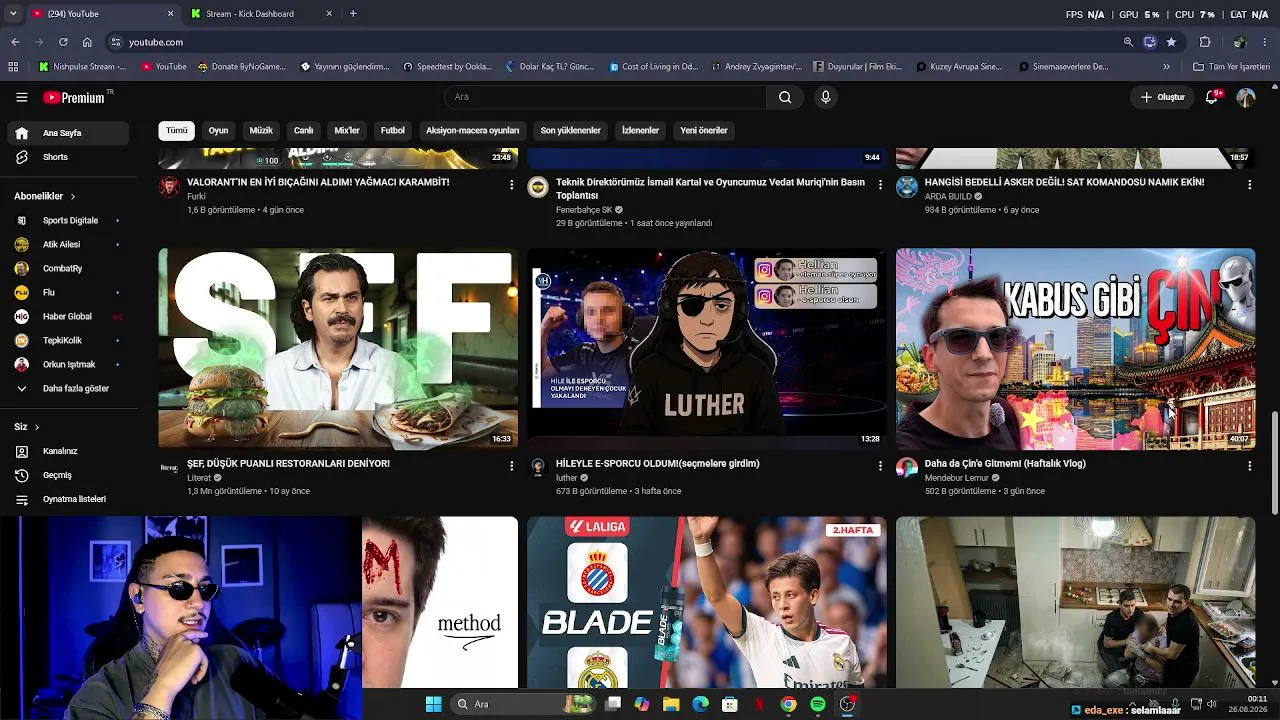Click the Oluştur create button
1280x720 pixels.
pos(1162,97)
